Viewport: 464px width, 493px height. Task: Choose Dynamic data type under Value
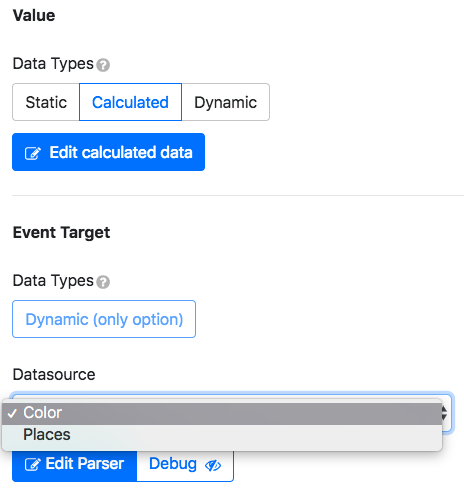pyautogui.click(x=226, y=102)
